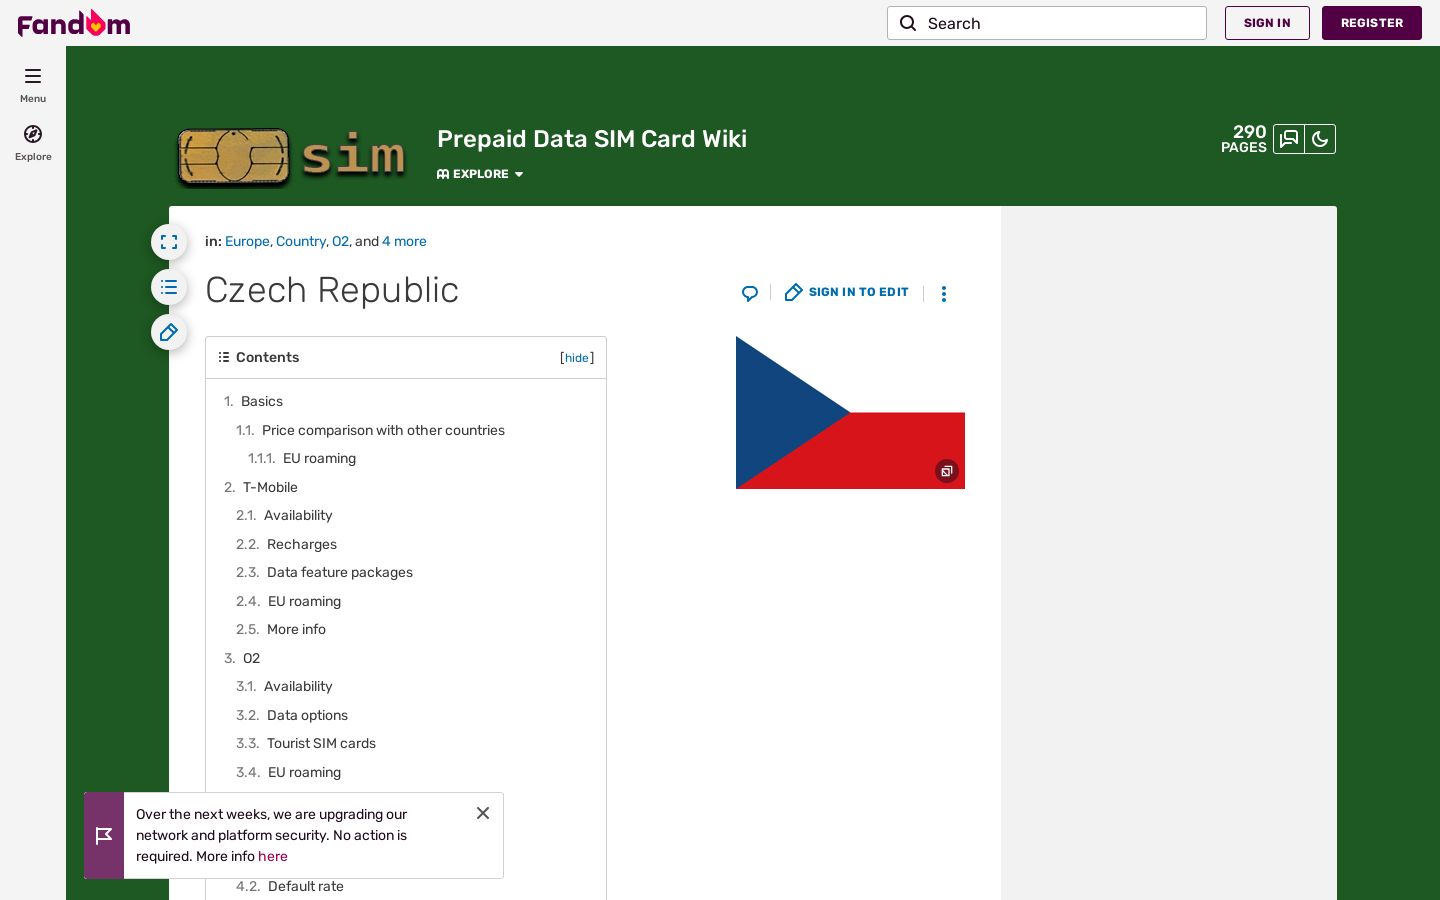Screen dimensions: 1440x900
Task: Click the Fandom logo
Action: 74,23
